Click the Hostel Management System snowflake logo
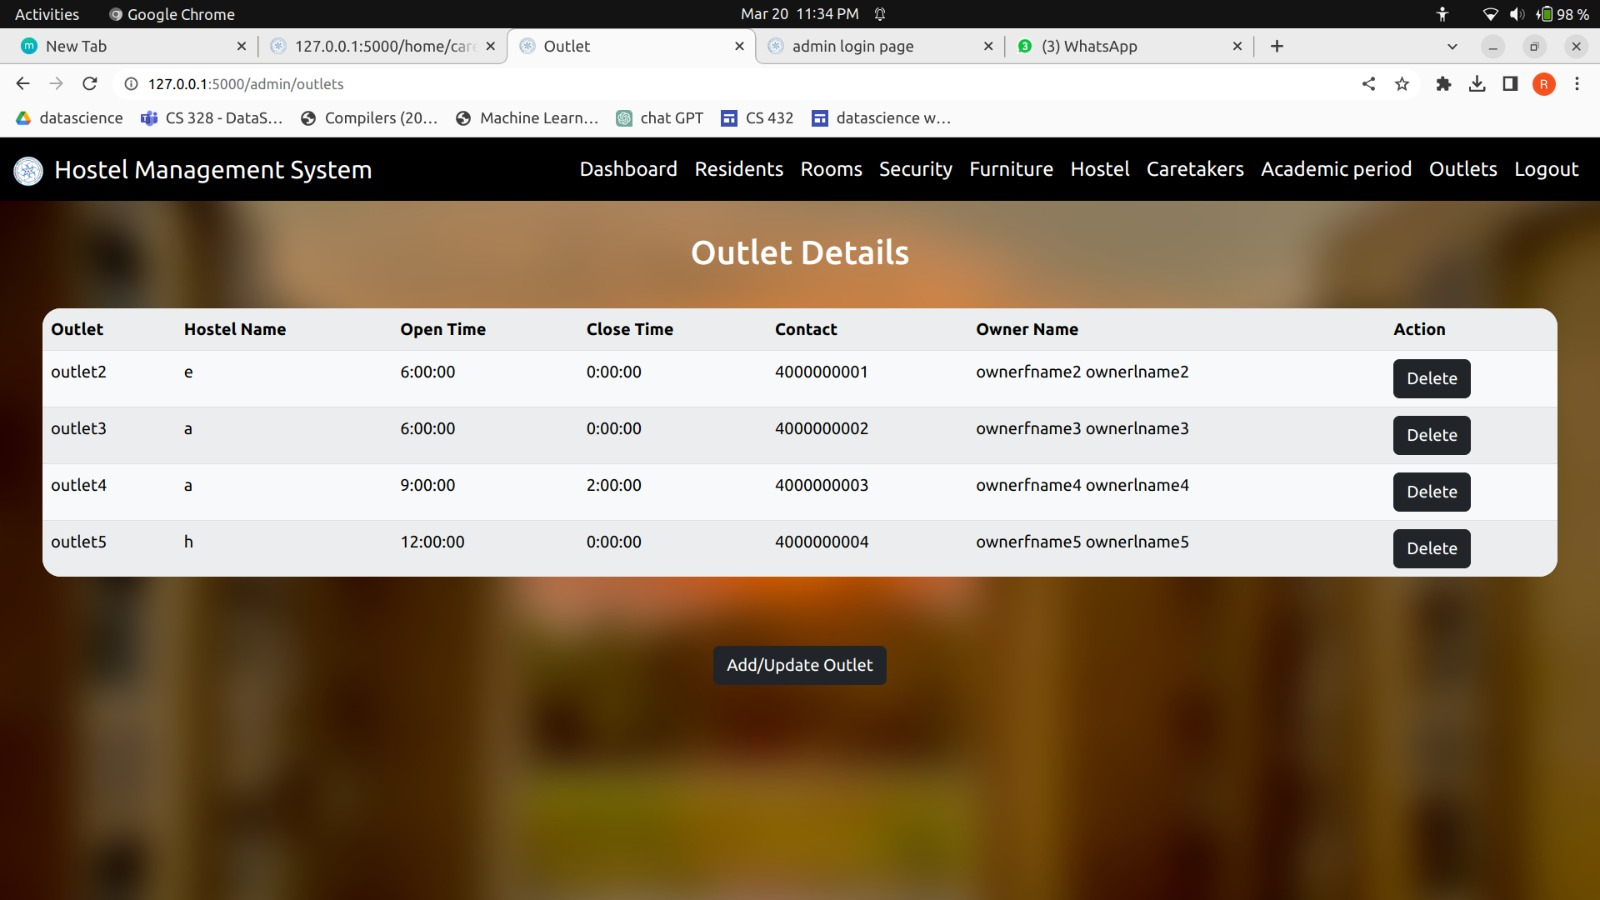 tap(29, 170)
